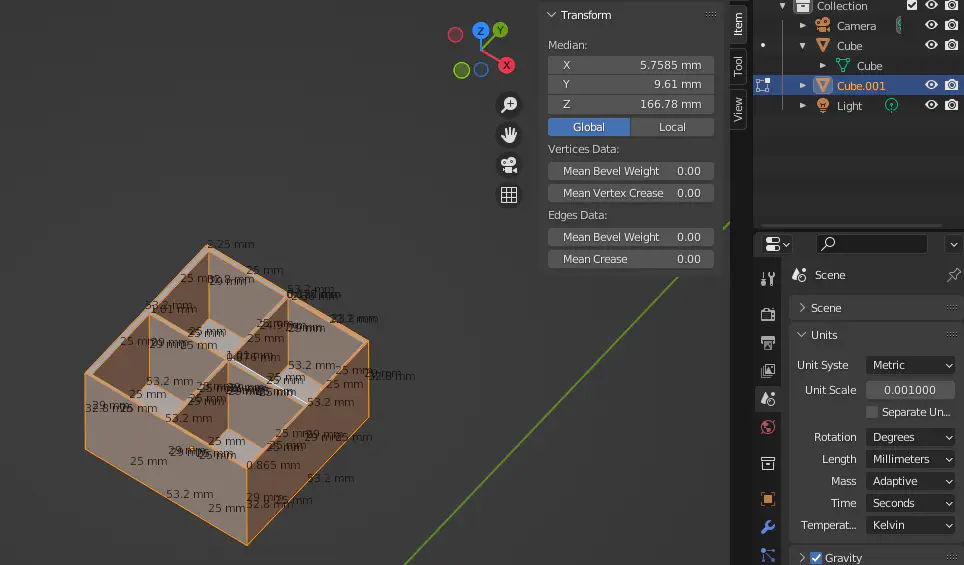Toggle the camera view icon
Viewport: 964px width, 565px height.
509,165
